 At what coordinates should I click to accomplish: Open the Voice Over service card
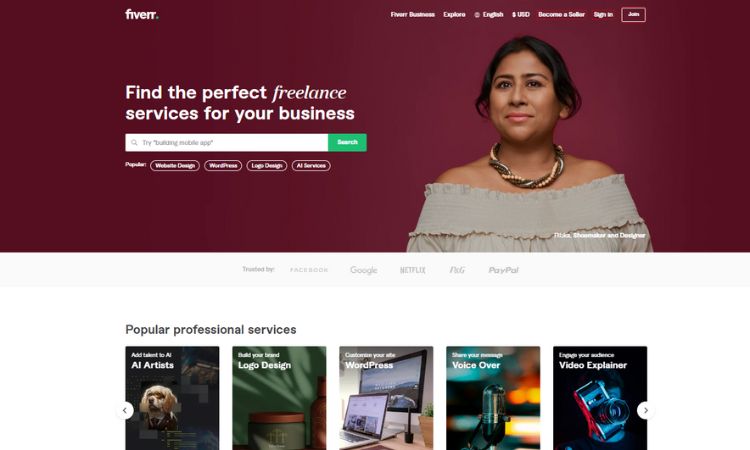(x=493, y=398)
